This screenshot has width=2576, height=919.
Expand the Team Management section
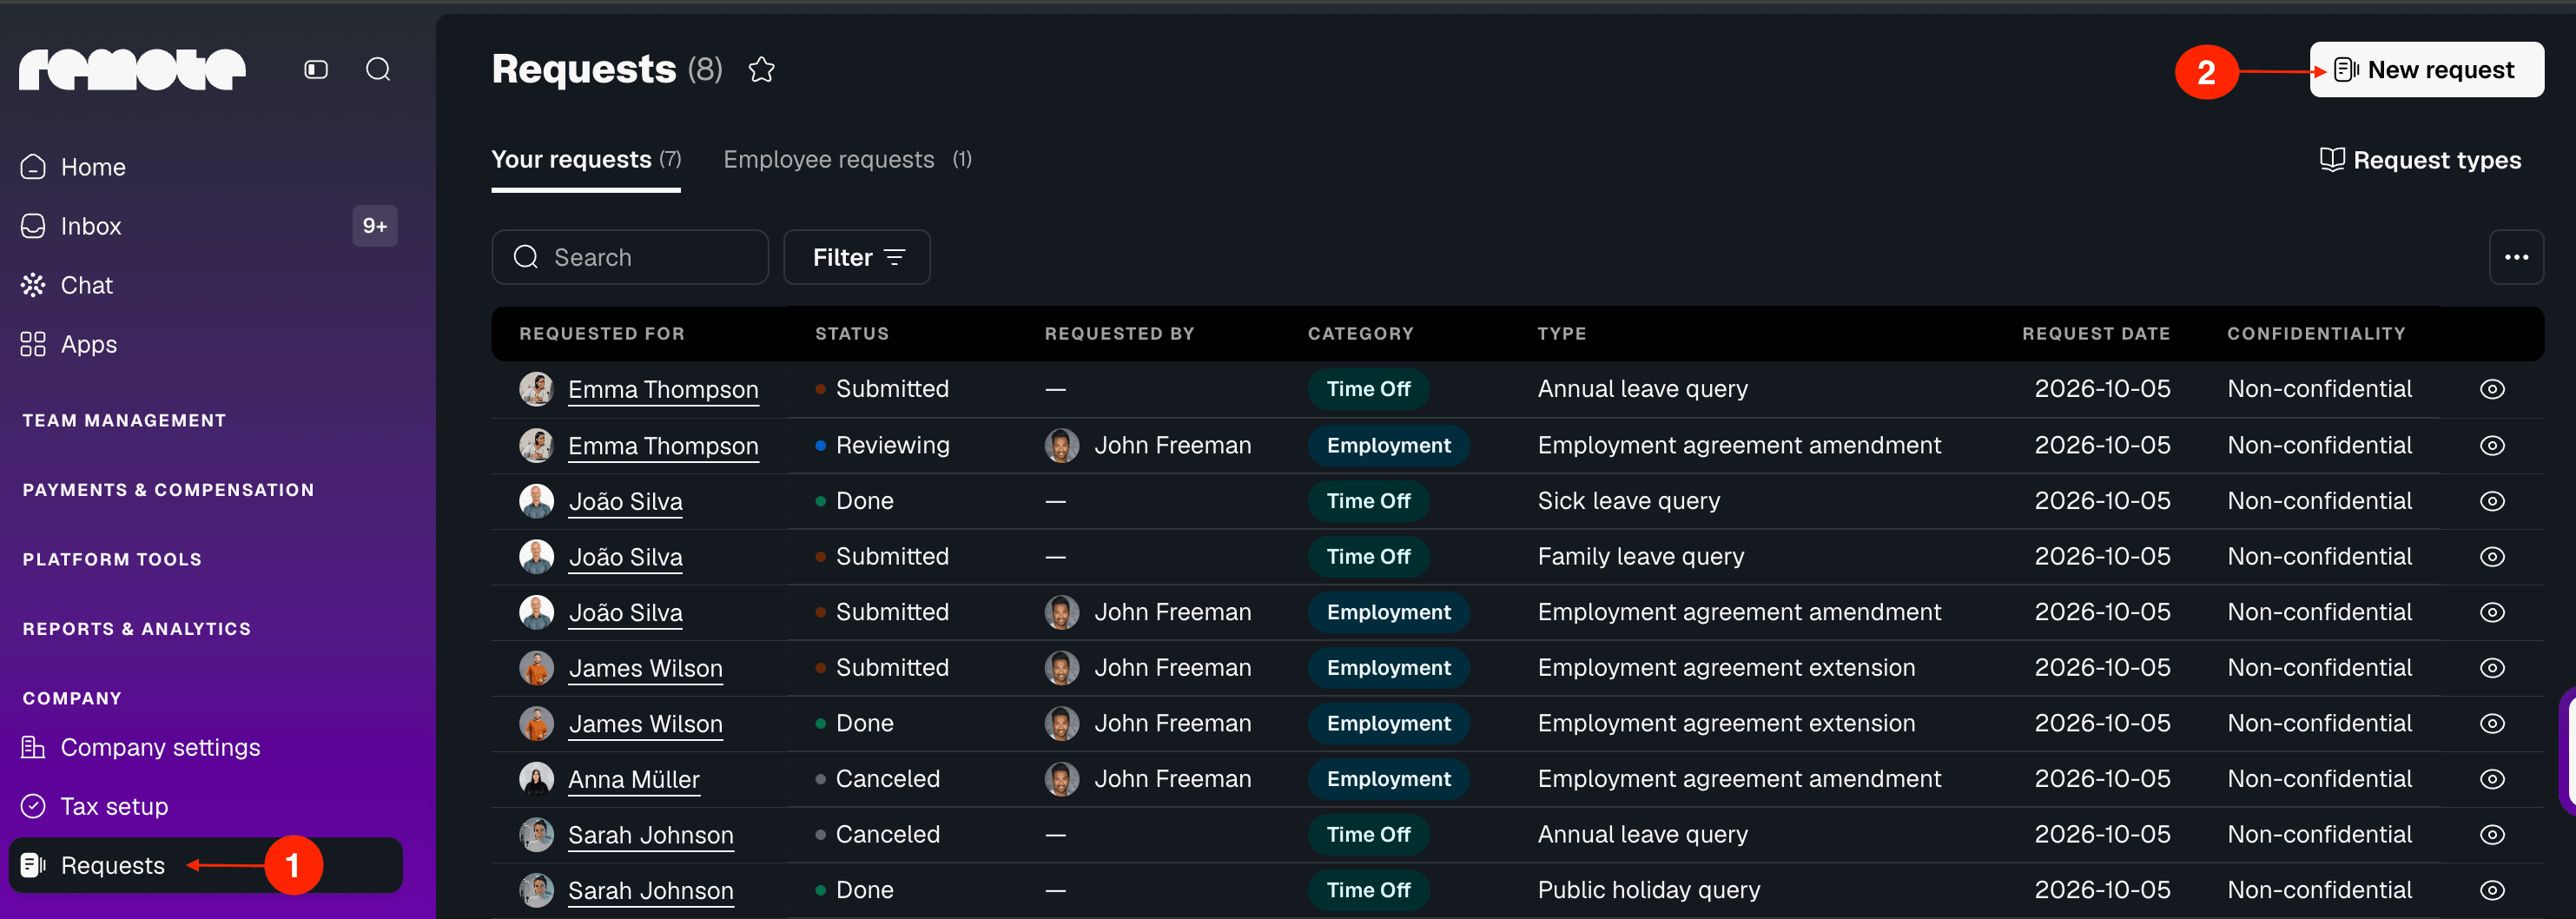click(124, 420)
